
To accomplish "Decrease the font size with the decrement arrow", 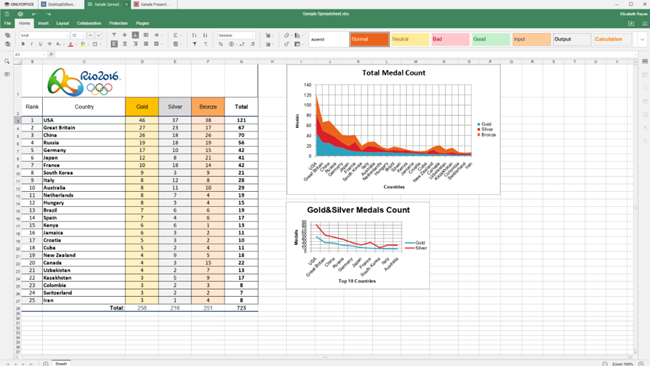I will point(99,35).
